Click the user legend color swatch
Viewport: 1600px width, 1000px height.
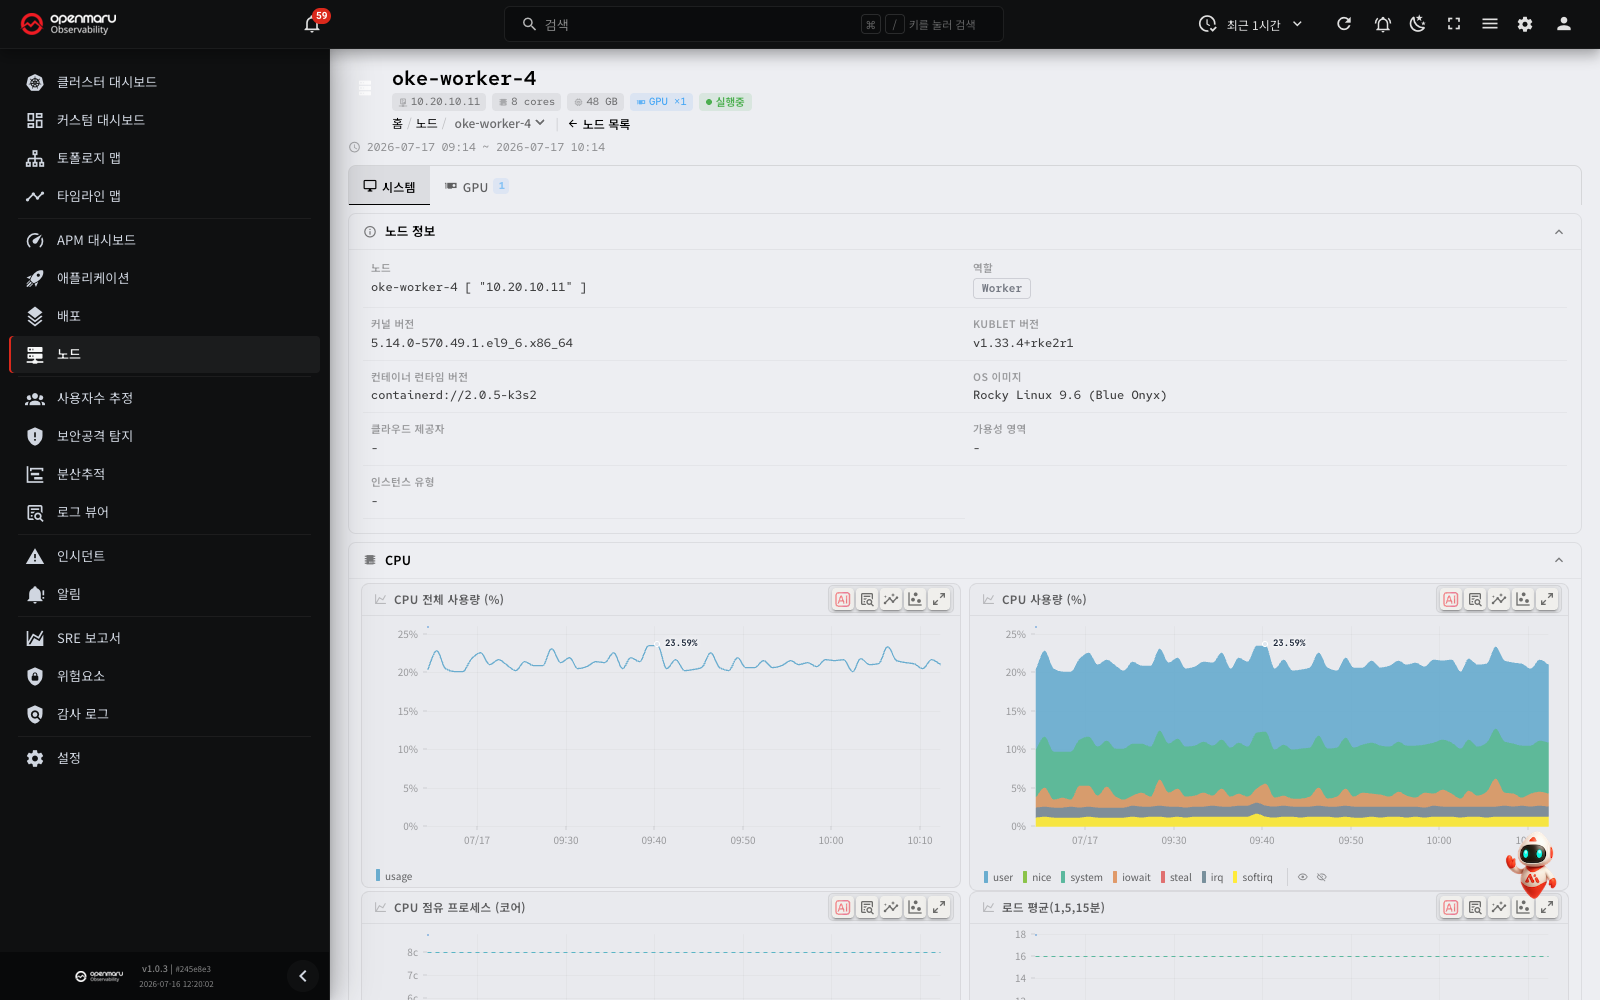tap(986, 877)
